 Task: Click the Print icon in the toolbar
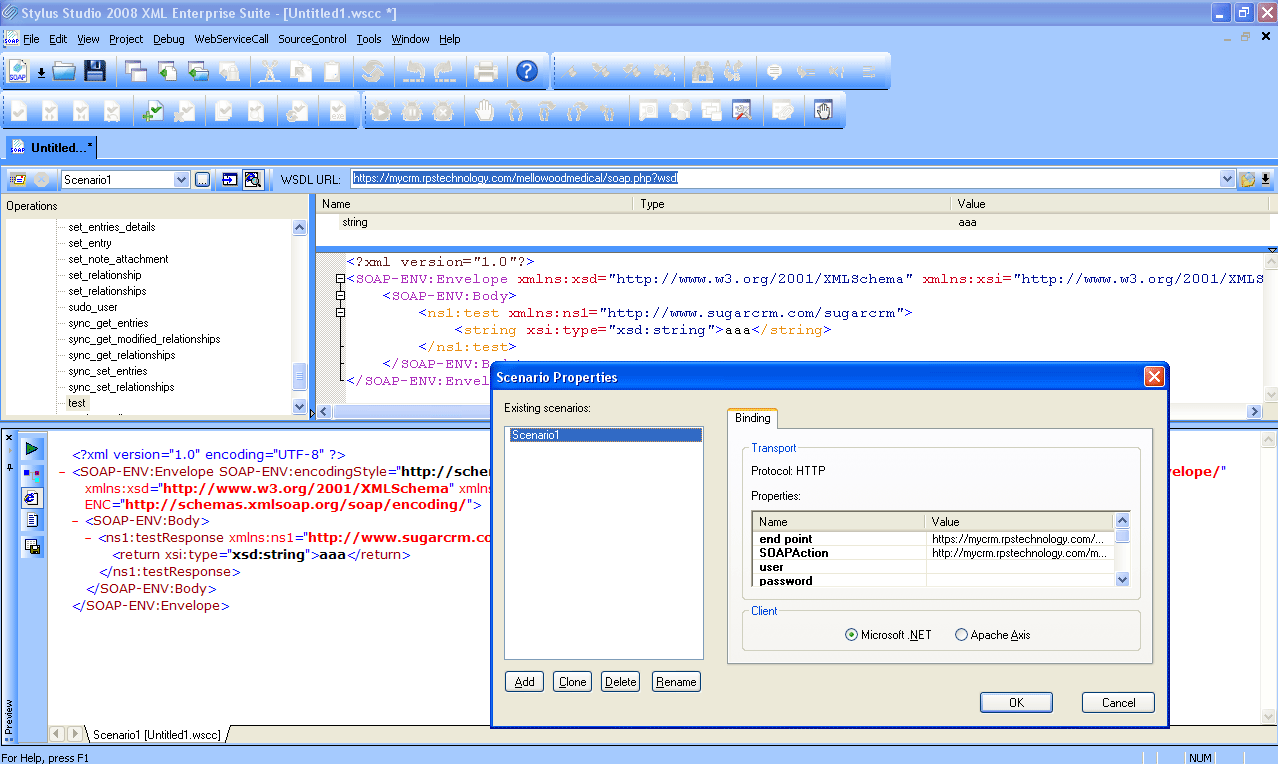[x=486, y=71]
